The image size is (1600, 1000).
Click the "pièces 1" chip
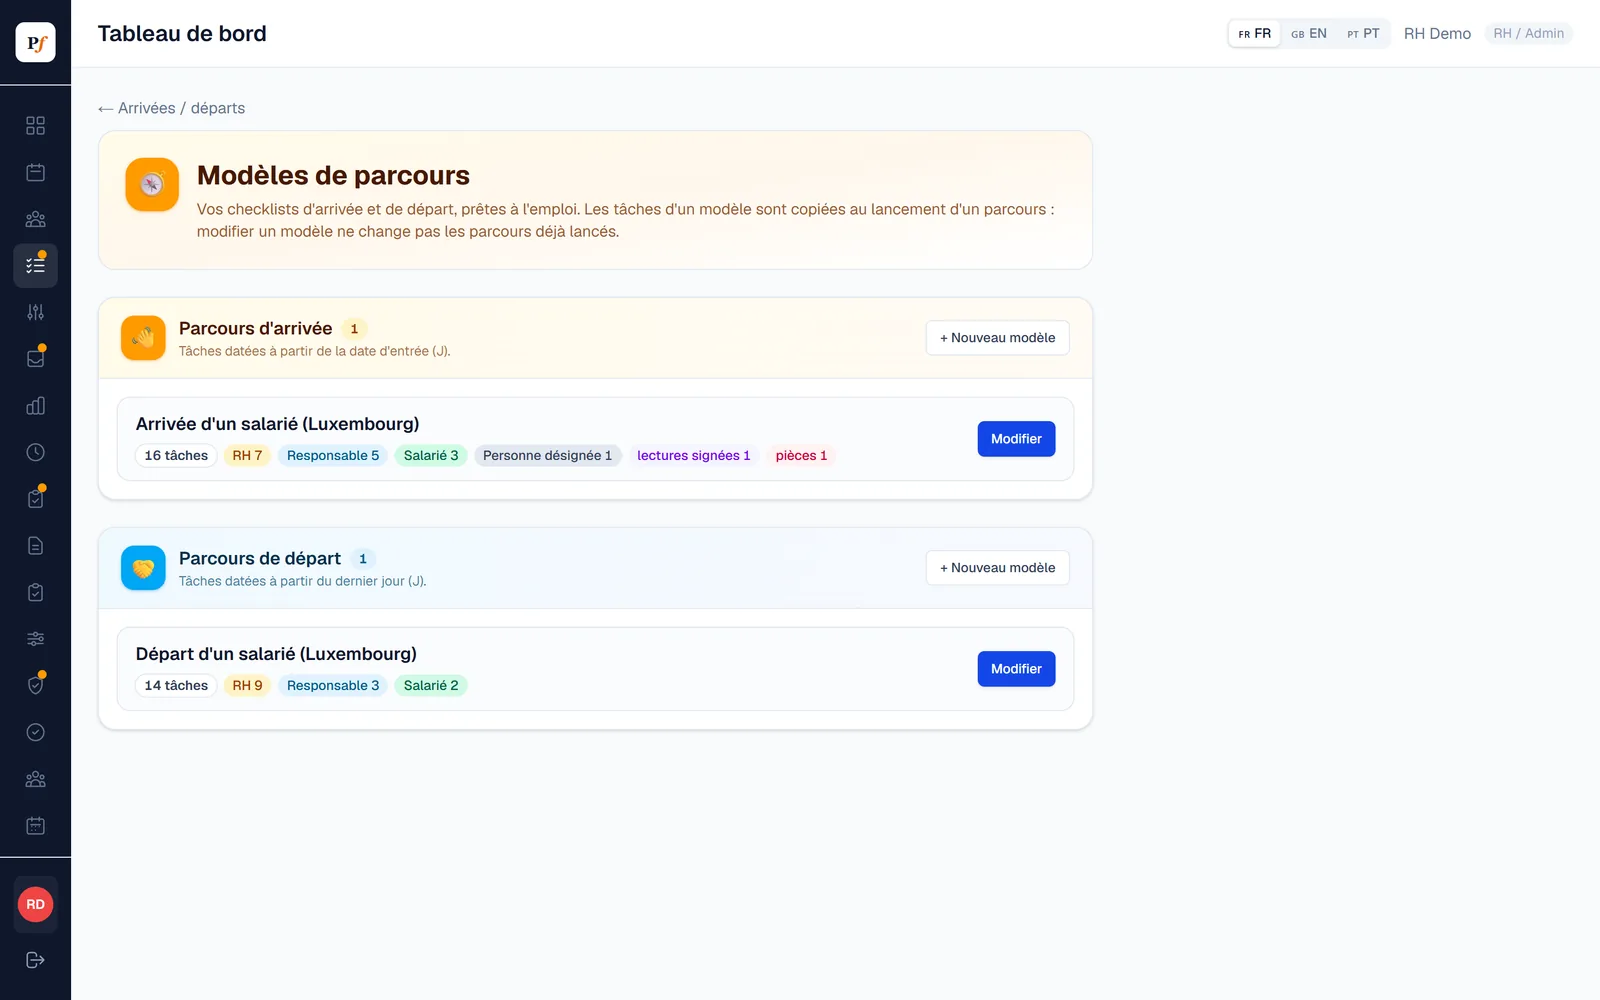[x=801, y=456]
